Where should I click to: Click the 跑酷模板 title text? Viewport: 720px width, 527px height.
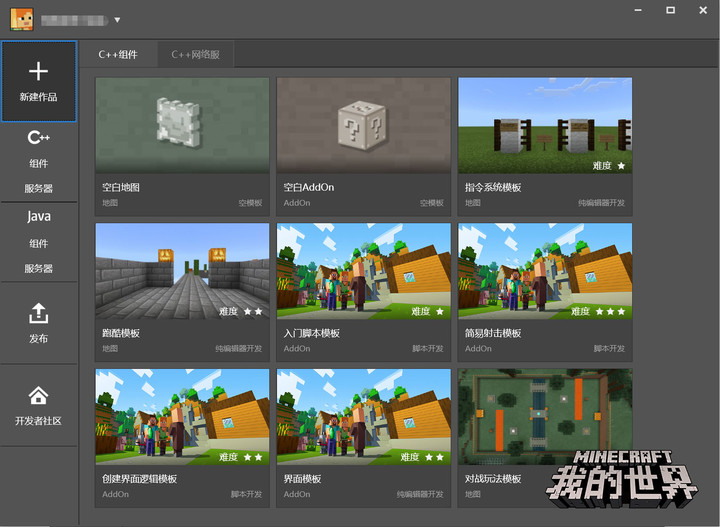[x=121, y=333]
